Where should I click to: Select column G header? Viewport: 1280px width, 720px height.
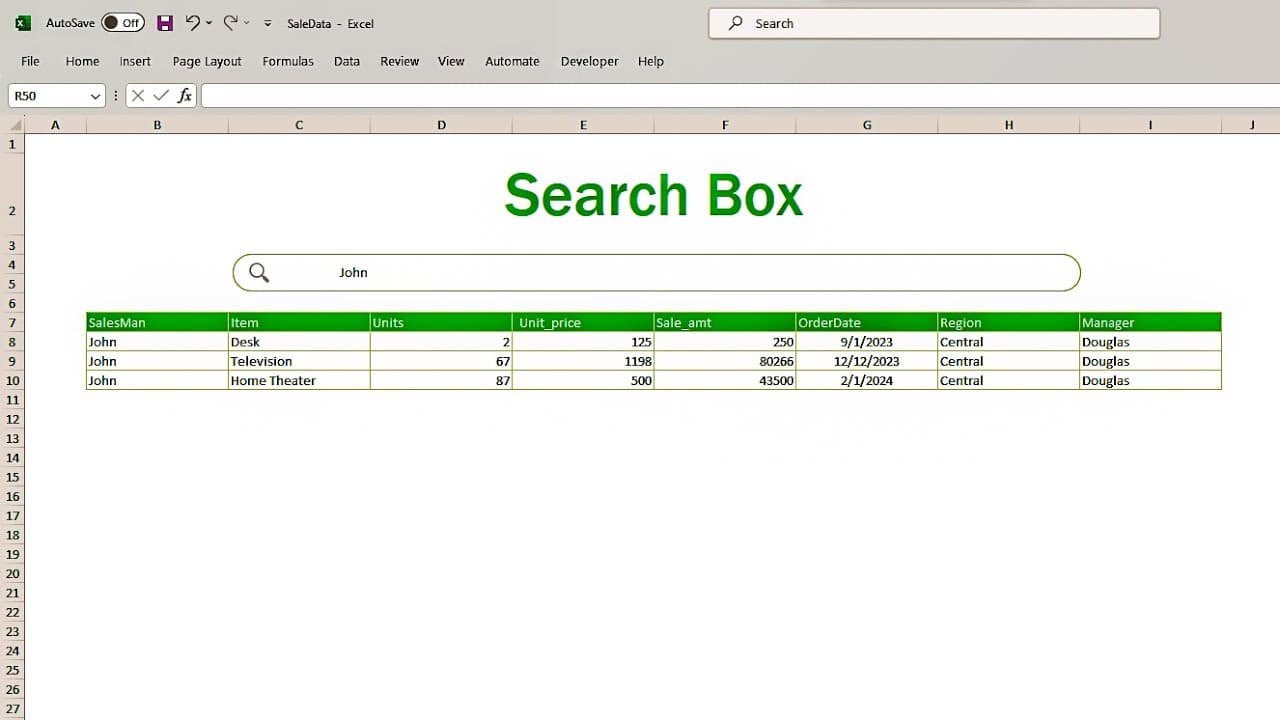coord(867,125)
